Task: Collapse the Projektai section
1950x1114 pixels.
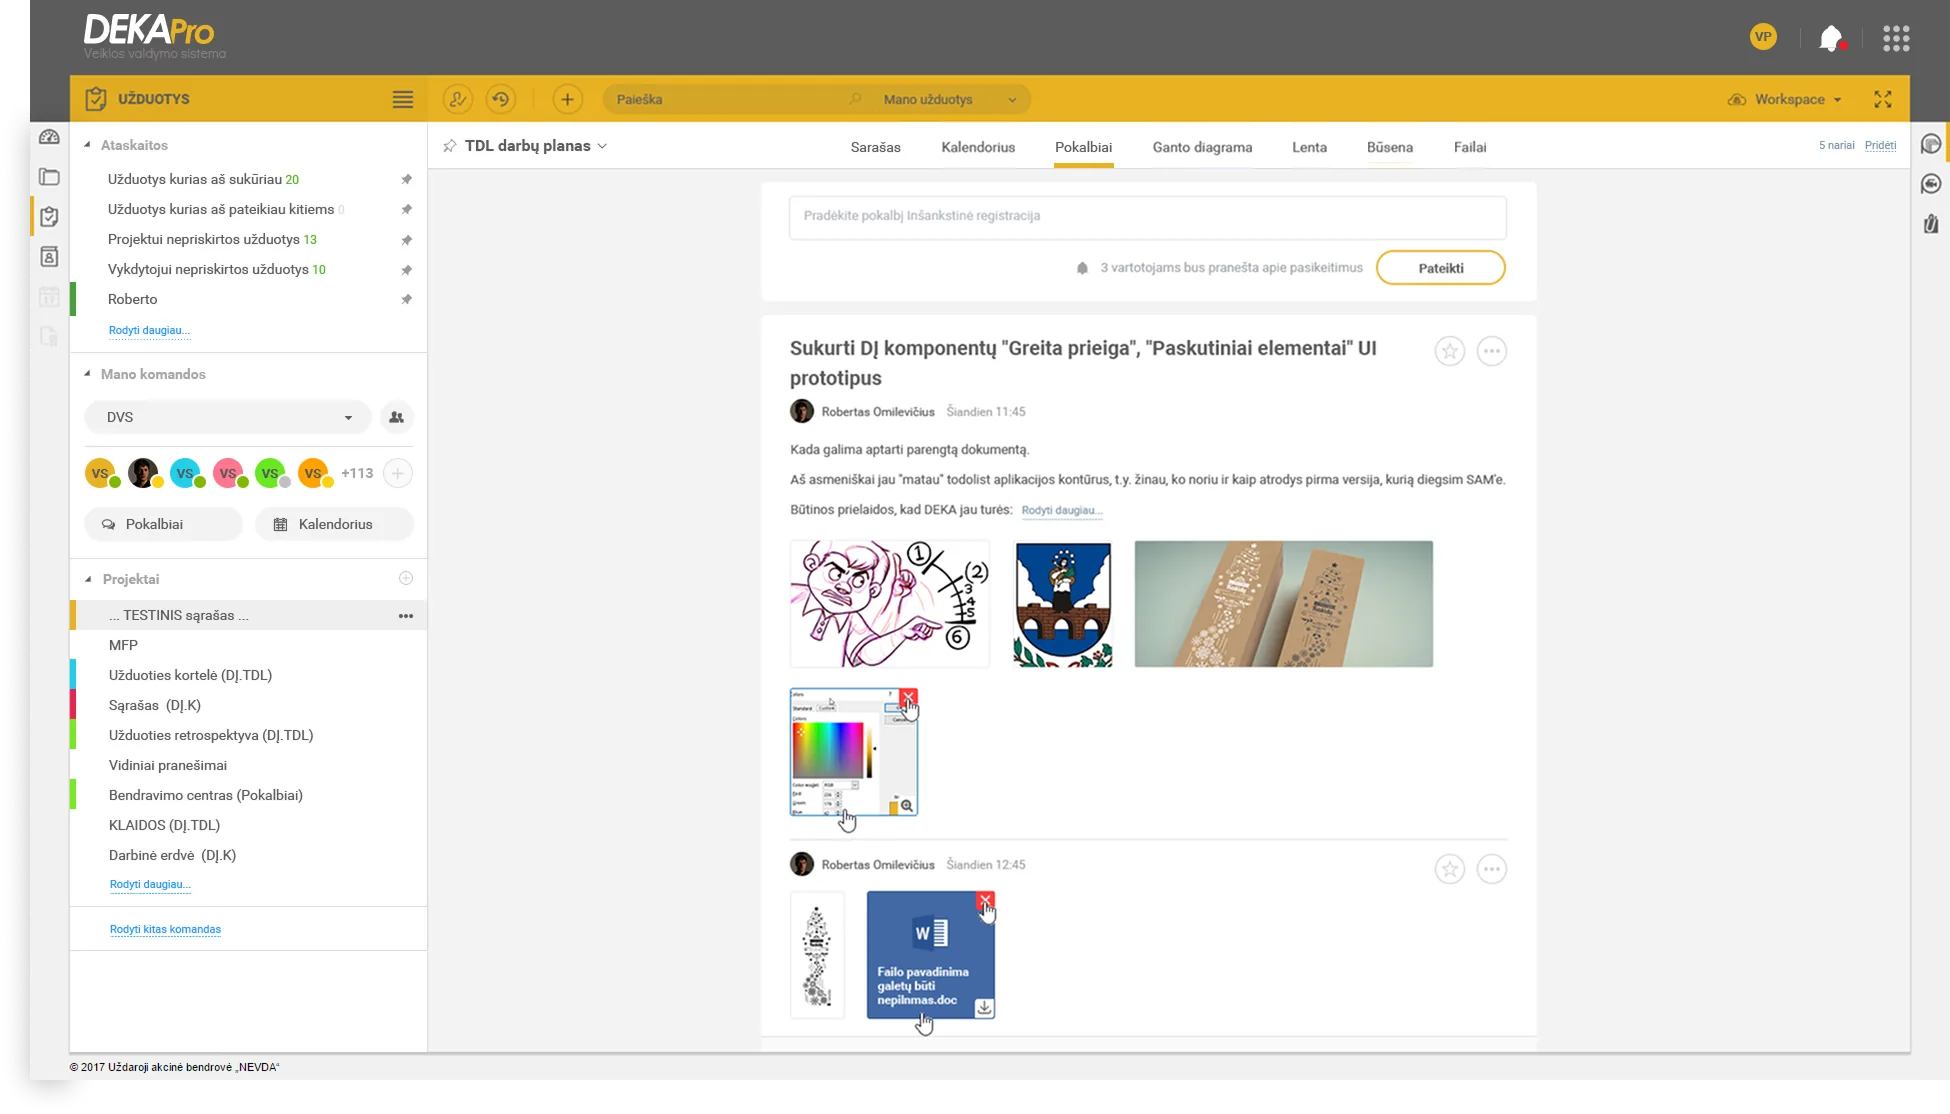Action: pyautogui.click(x=88, y=579)
